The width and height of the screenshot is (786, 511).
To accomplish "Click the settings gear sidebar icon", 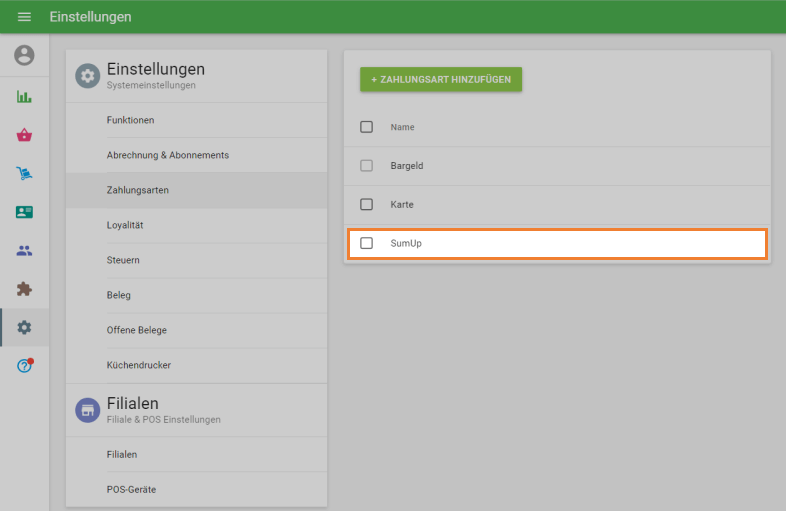I will pos(24,327).
